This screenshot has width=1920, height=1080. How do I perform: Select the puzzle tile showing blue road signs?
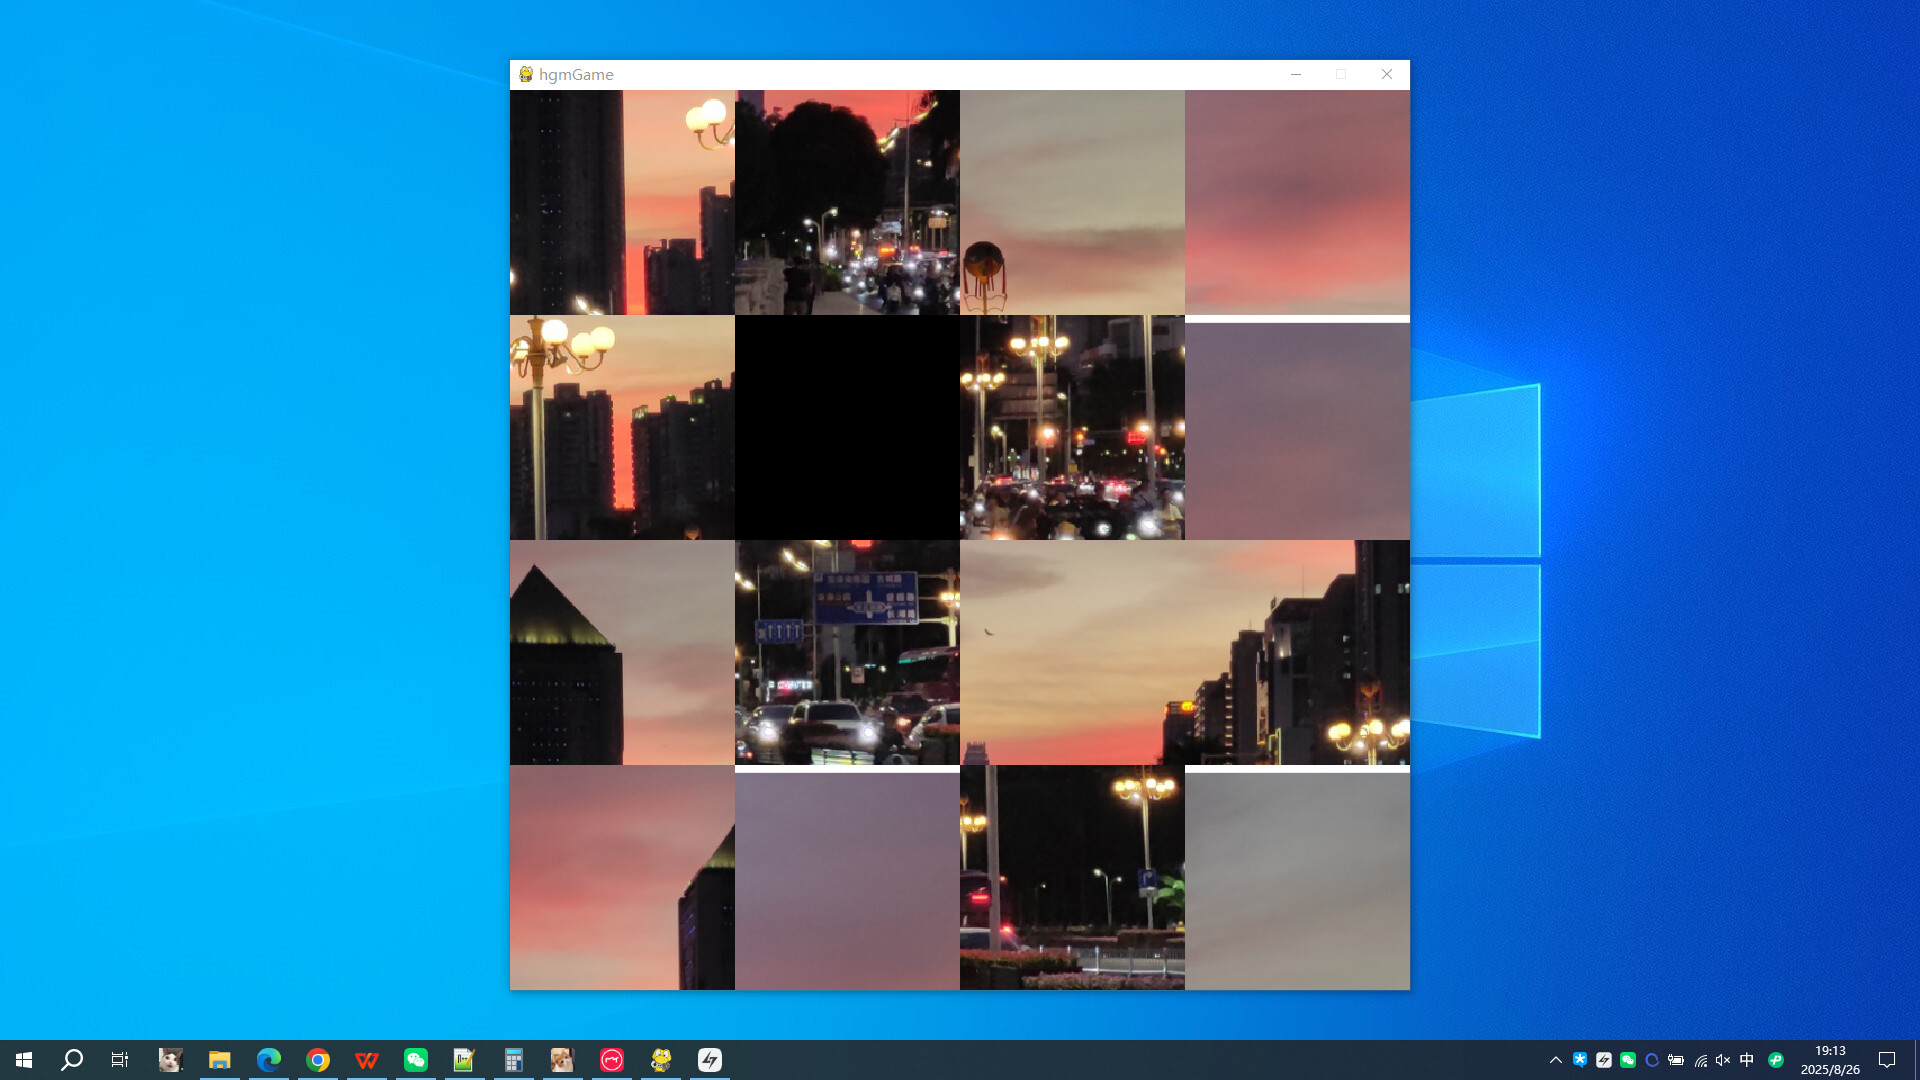click(x=847, y=652)
